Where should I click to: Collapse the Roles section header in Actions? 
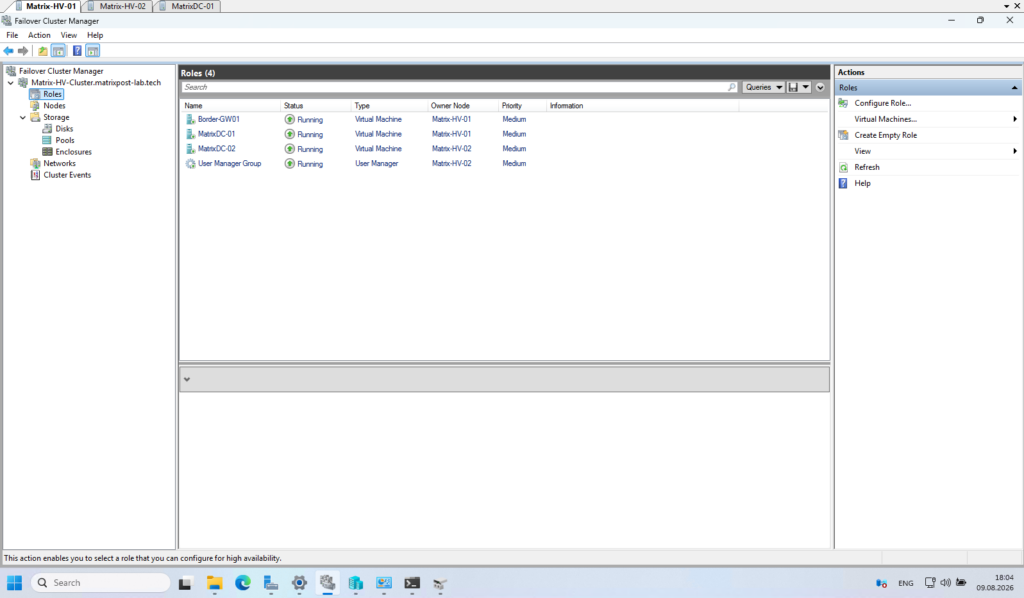(1014, 87)
